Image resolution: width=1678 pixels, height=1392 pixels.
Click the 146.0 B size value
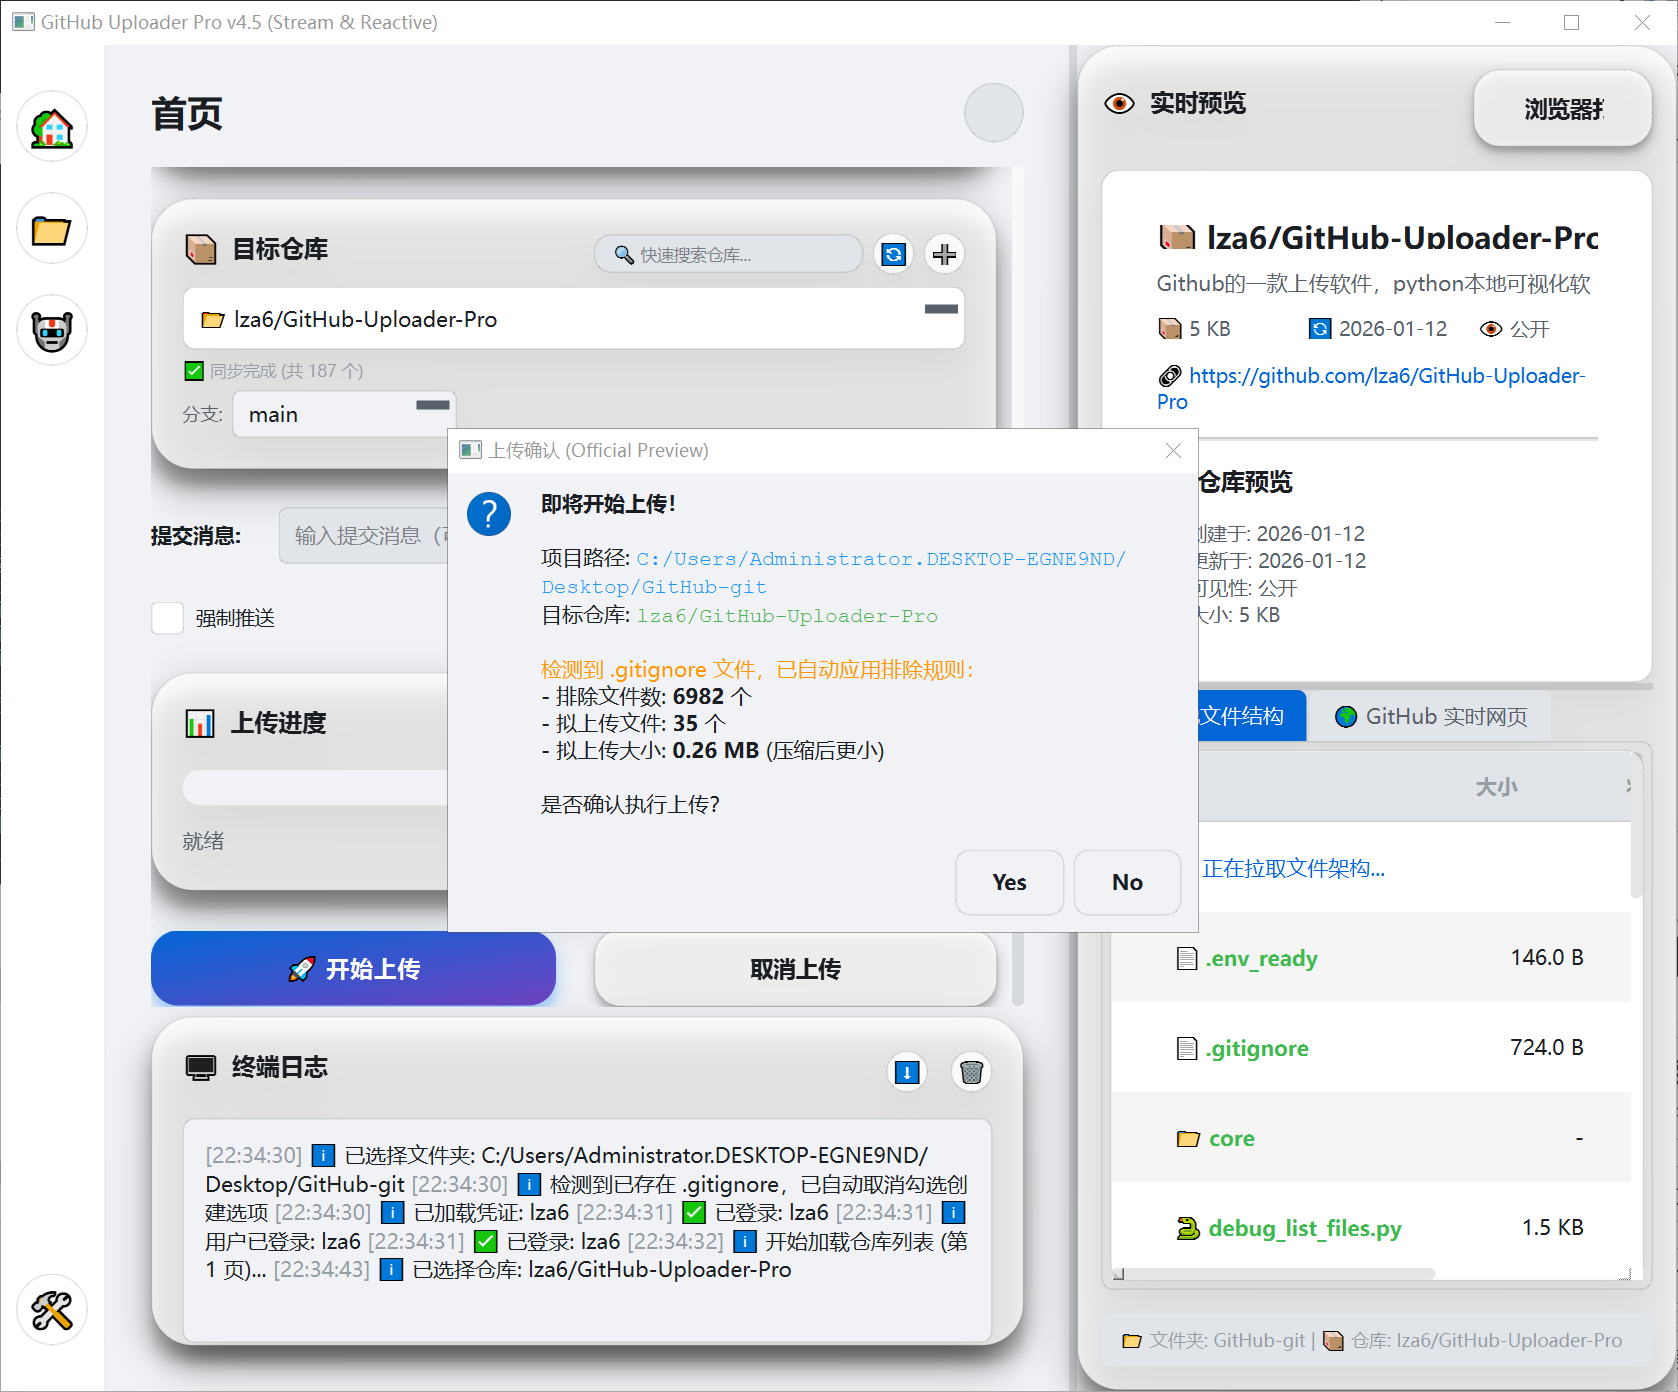(1547, 958)
